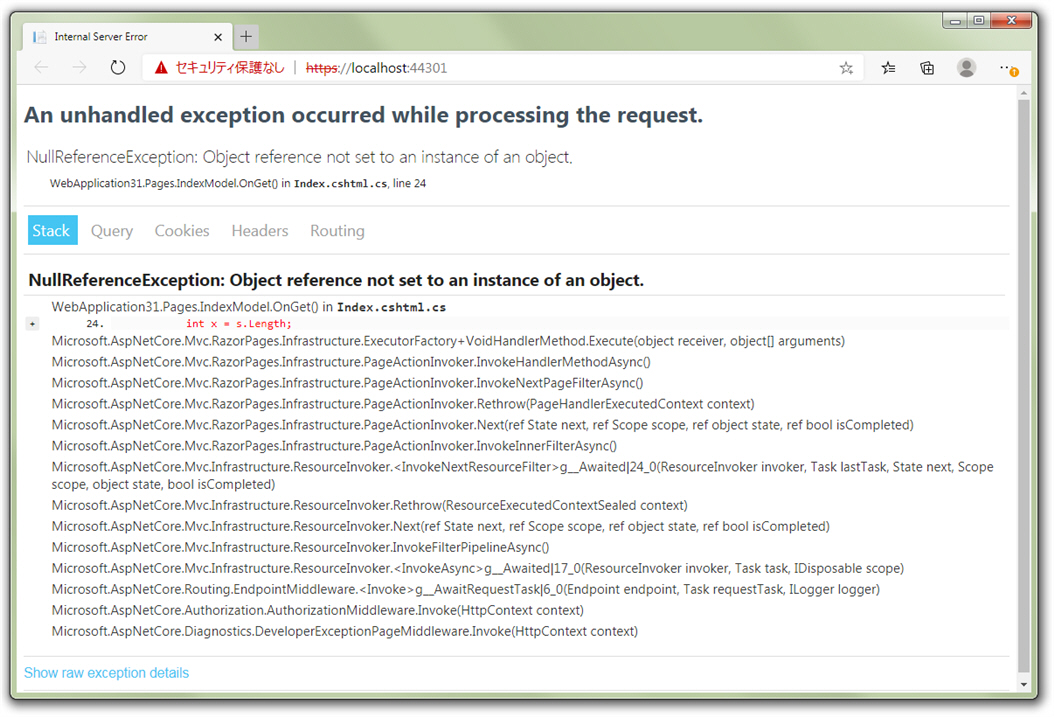
Task: Click the ResourceInvoker InvokeAsync stack frame
Action: coord(478,568)
